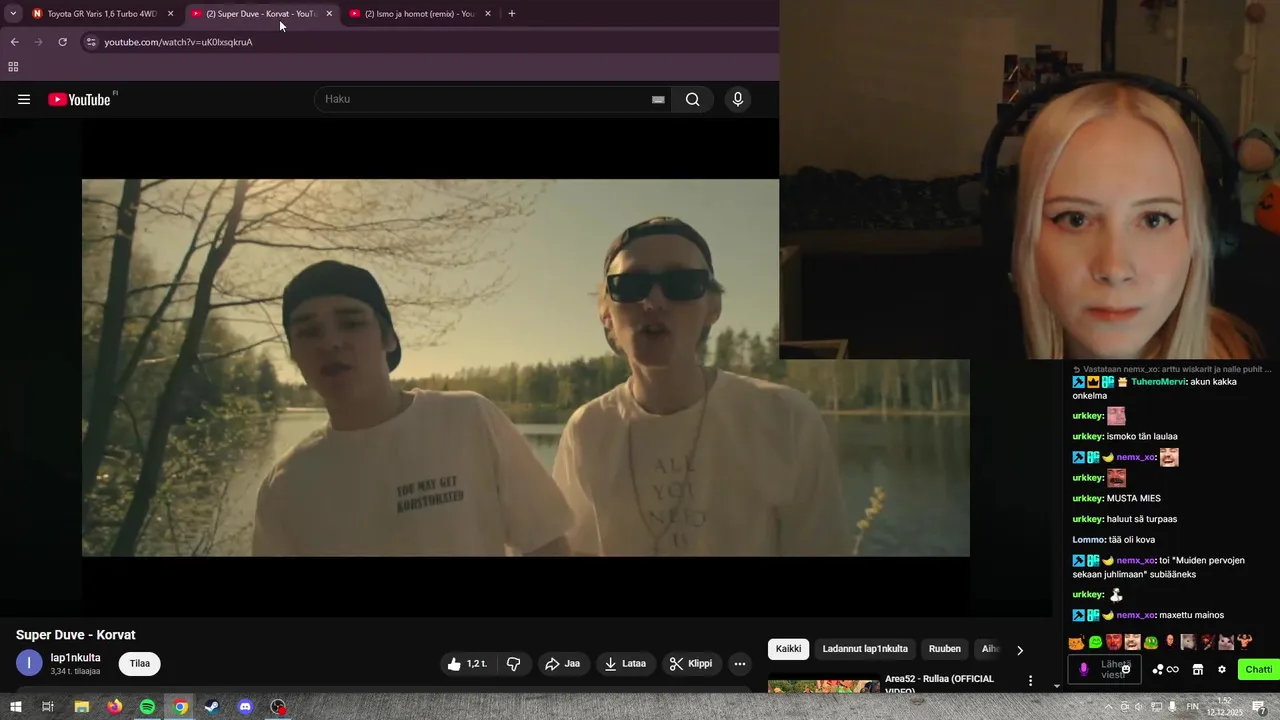Open the taskbar clock showing 1.52

pyautogui.click(x=1225, y=707)
